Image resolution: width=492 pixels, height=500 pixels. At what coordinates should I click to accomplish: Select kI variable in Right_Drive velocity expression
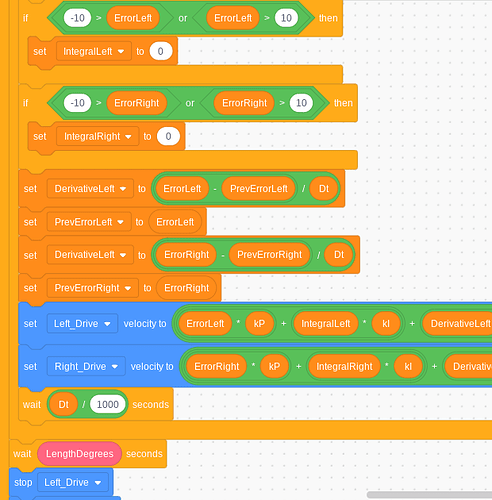(408, 367)
